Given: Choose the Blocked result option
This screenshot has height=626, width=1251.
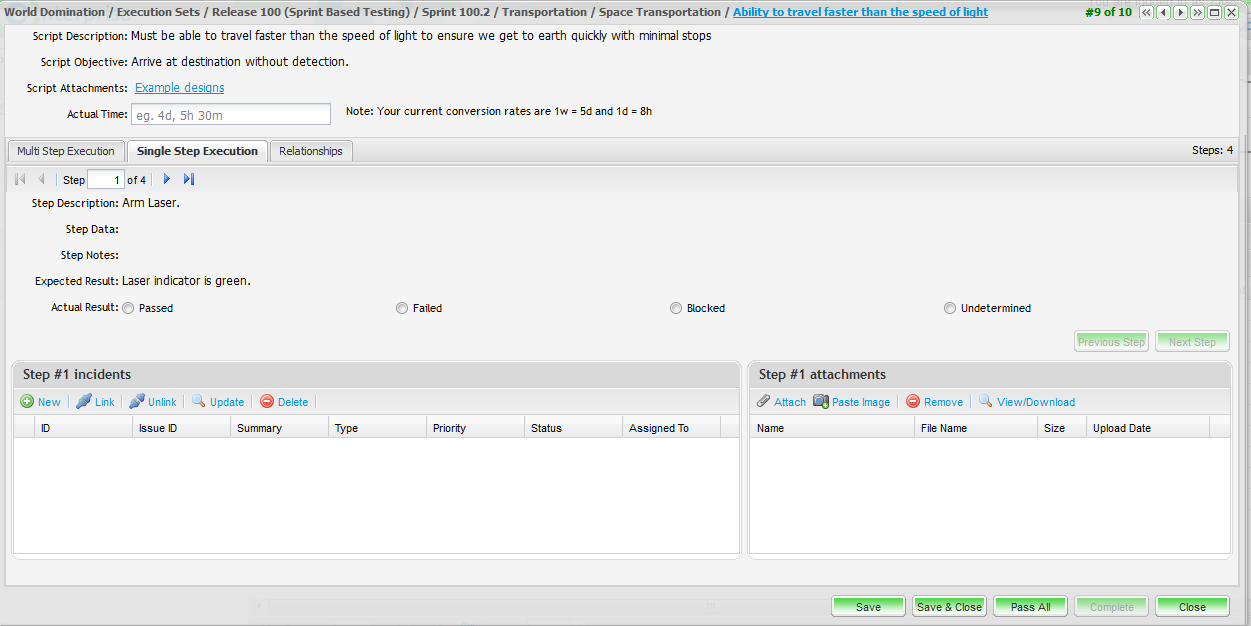Looking at the screenshot, I should pyautogui.click(x=676, y=309).
